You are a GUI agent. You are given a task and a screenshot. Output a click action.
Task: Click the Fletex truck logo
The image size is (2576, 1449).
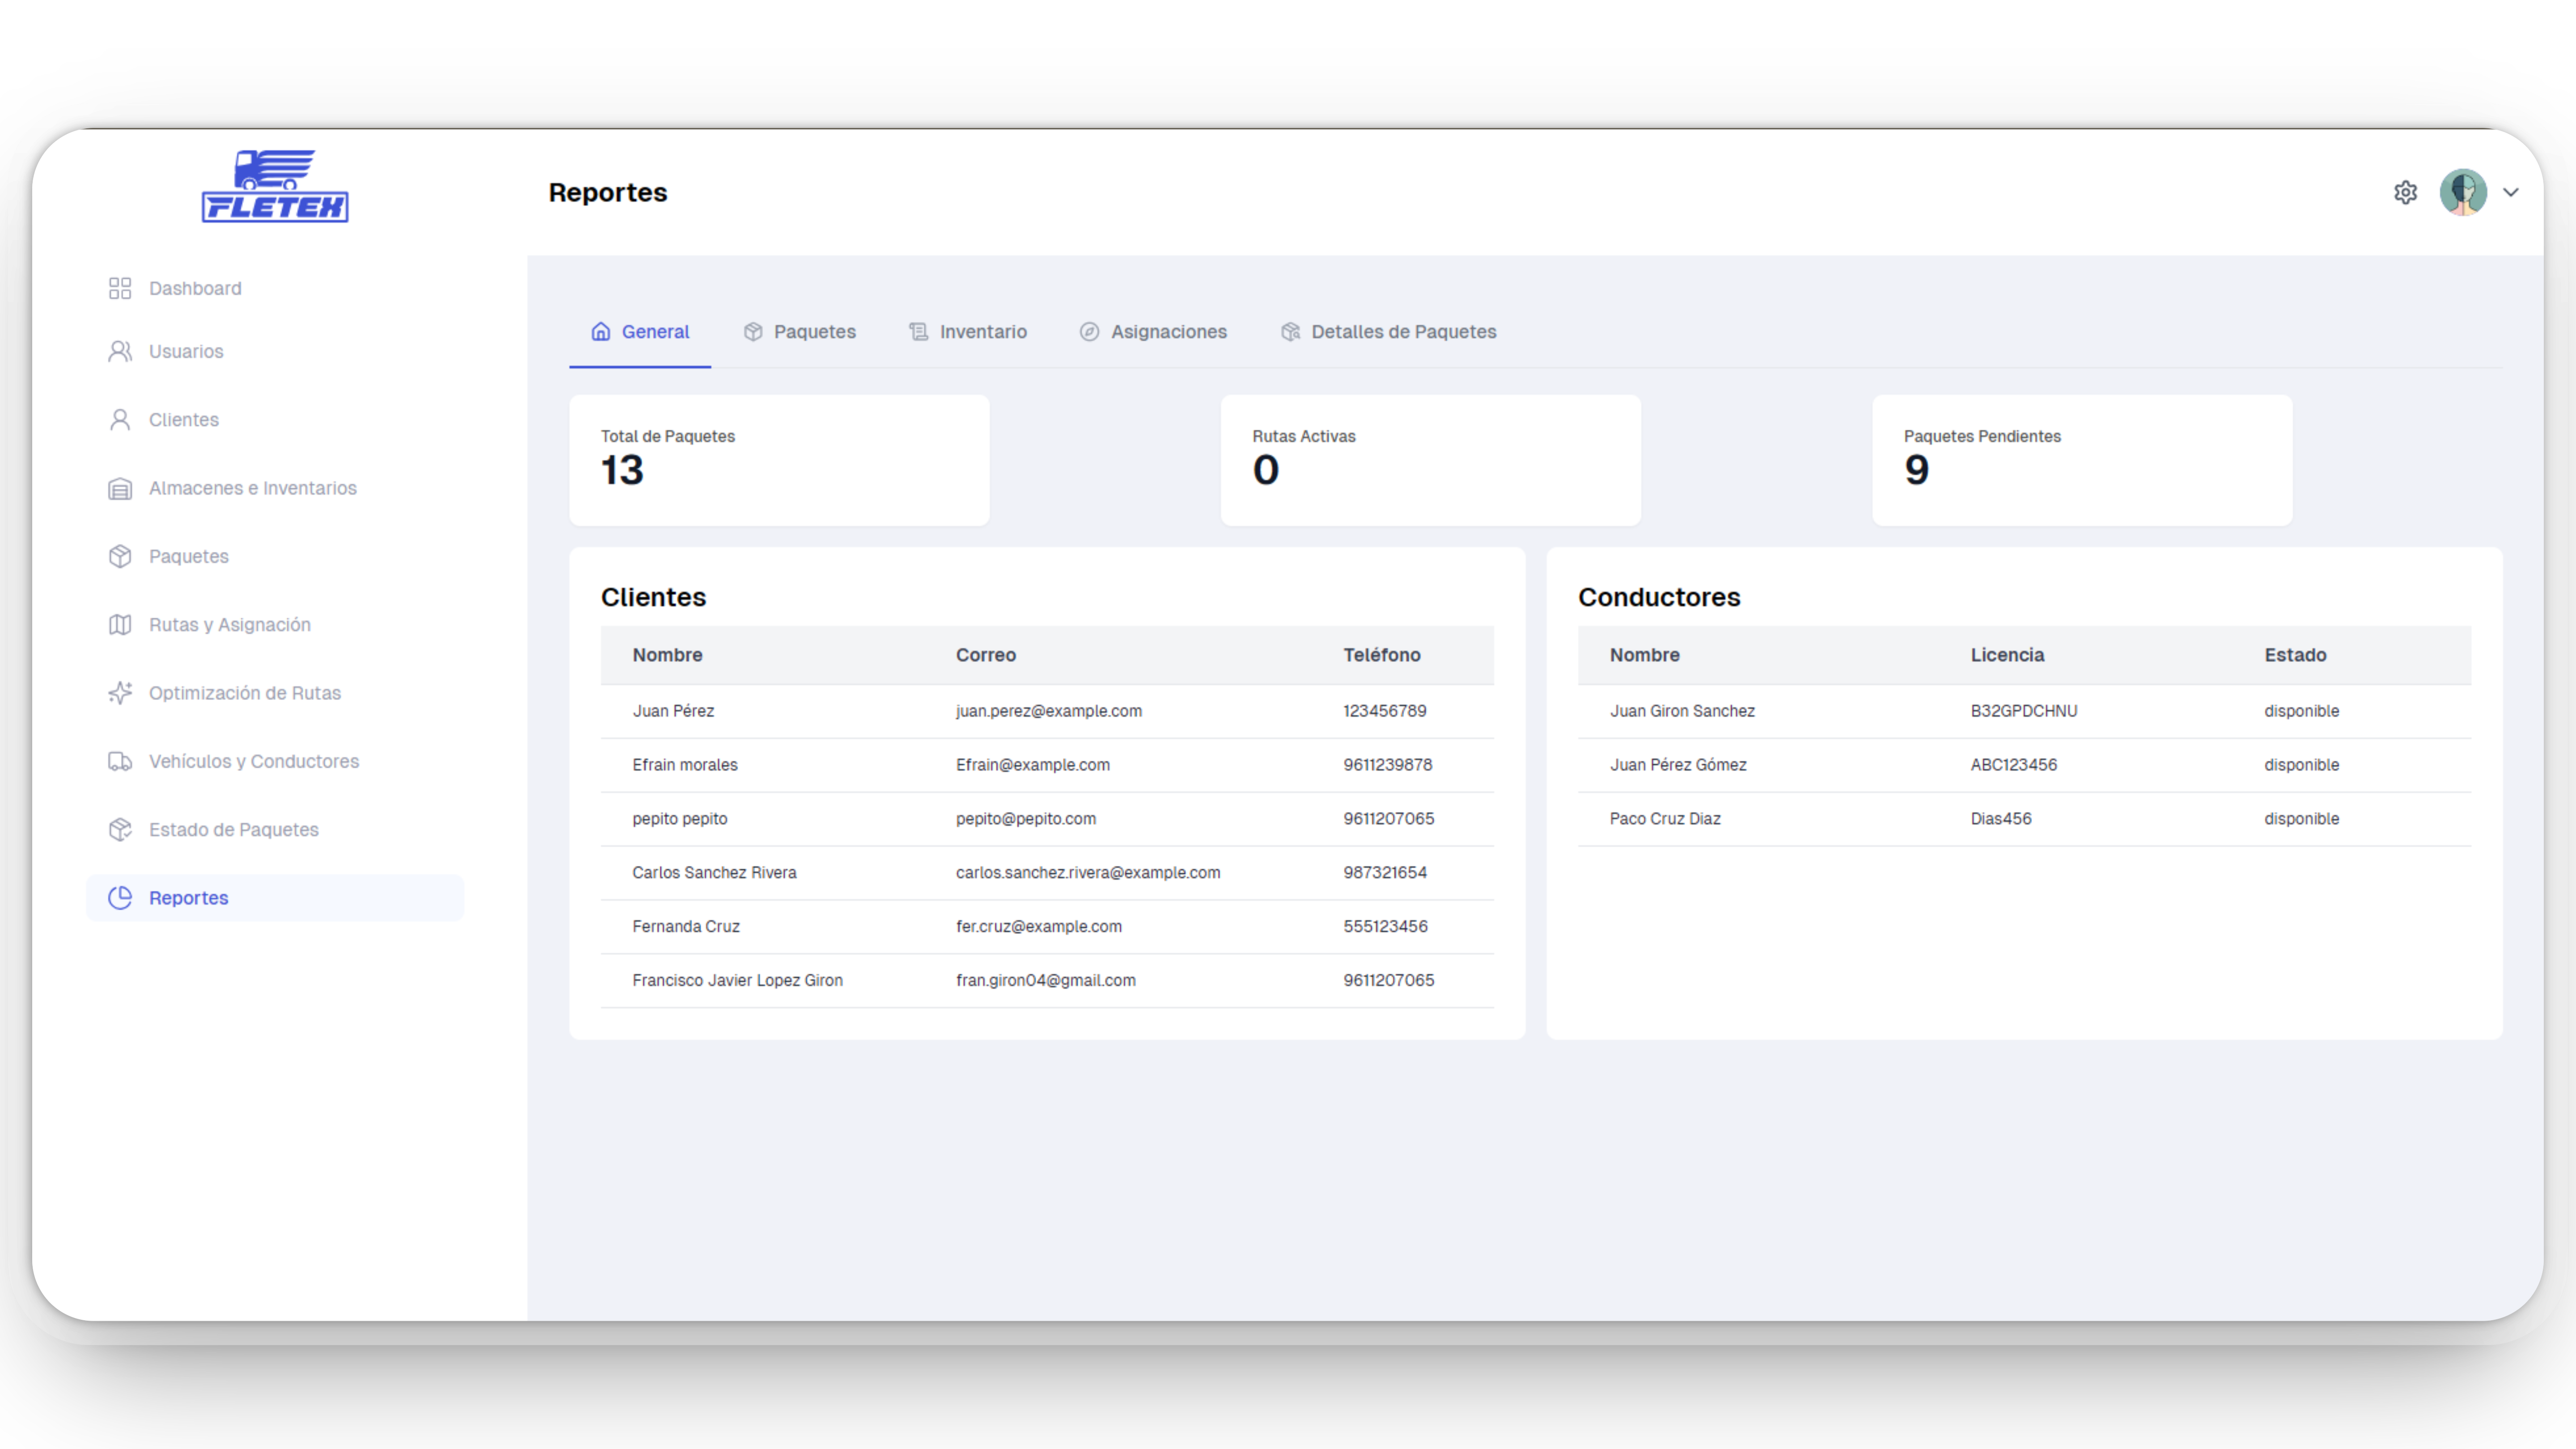click(x=275, y=186)
